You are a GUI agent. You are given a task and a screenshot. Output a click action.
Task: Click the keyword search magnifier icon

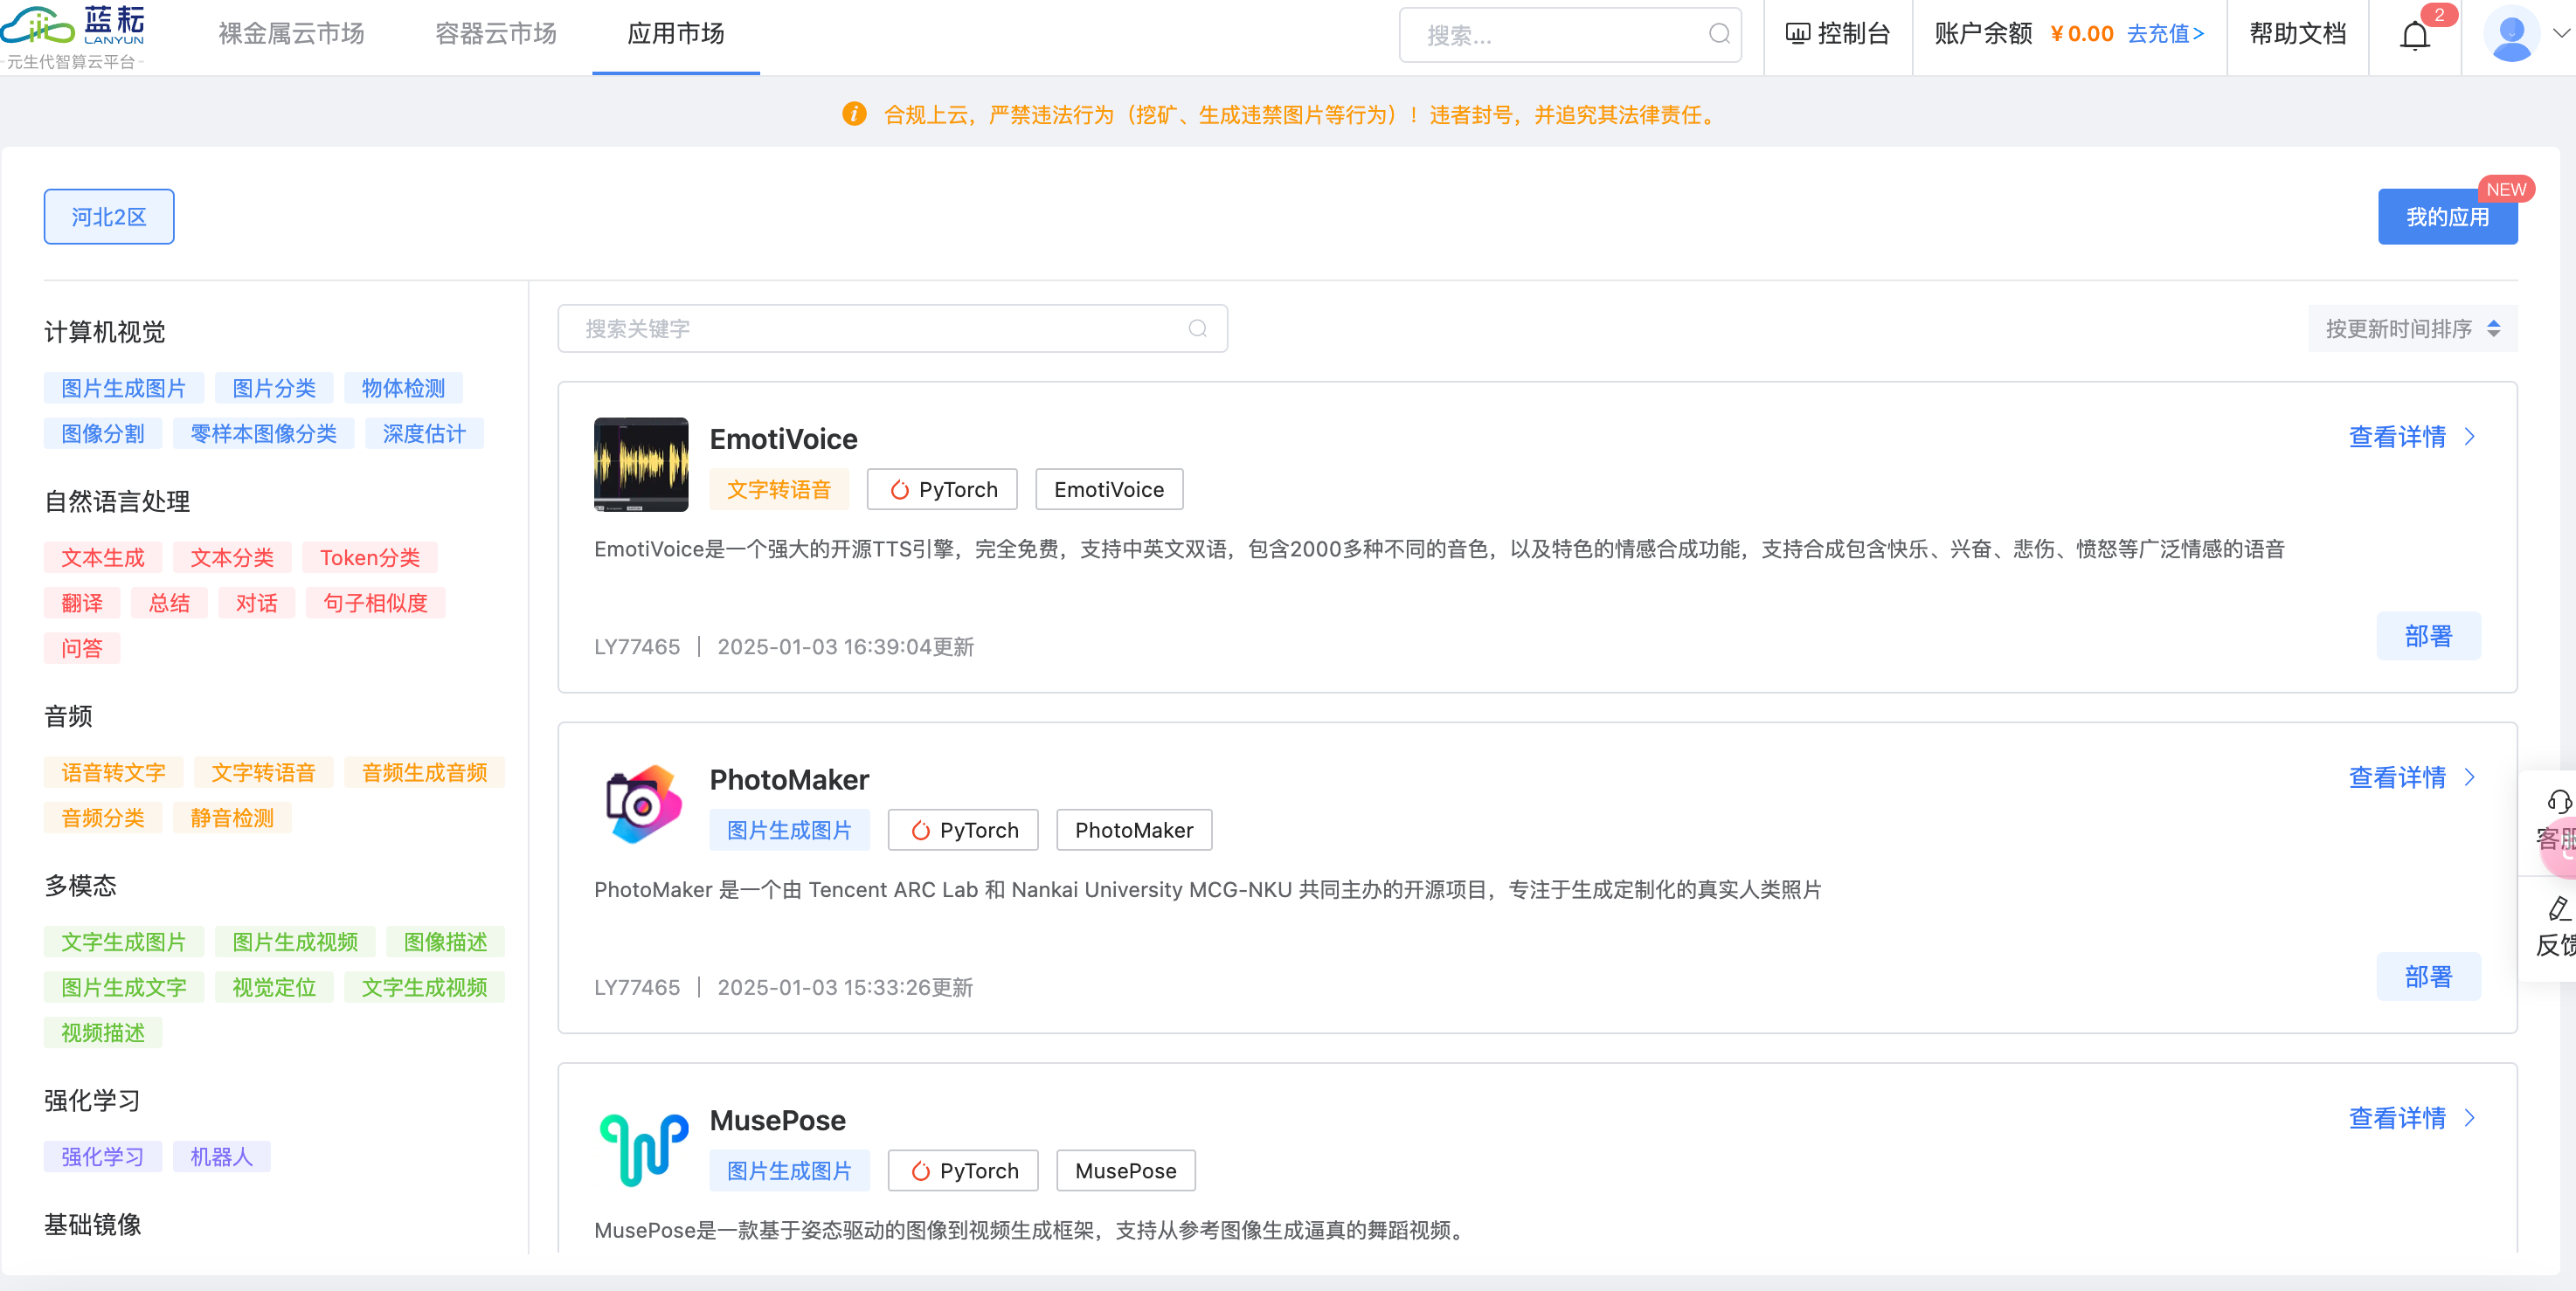pyautogui.click(x=1197, y=329)
